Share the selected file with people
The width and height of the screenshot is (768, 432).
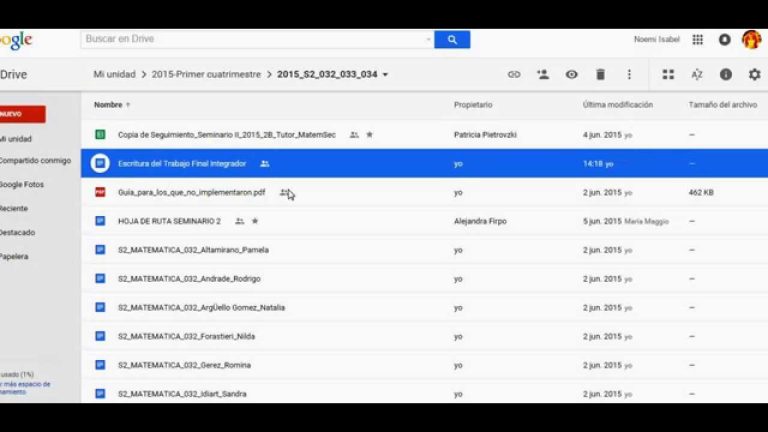tap(543, 74)
